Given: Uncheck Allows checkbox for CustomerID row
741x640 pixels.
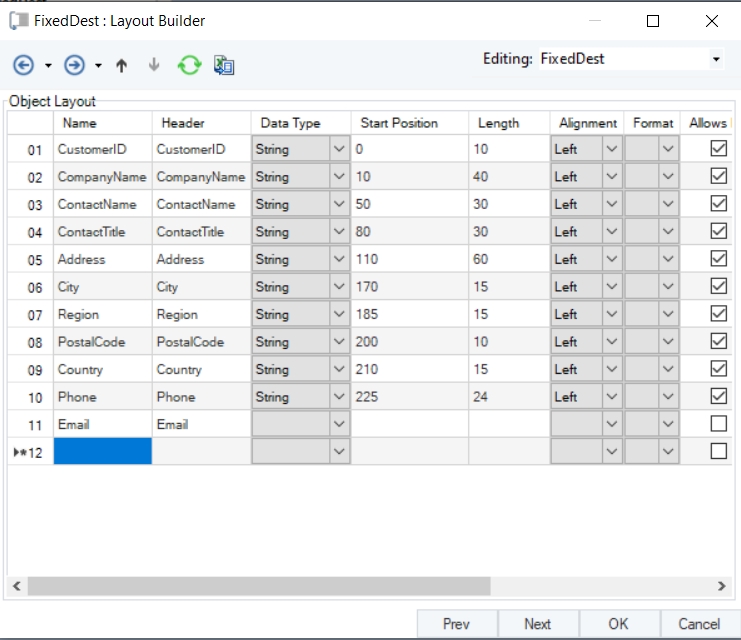Looking at the screenshot, I should pyautogui.click(x=718, y=149).
